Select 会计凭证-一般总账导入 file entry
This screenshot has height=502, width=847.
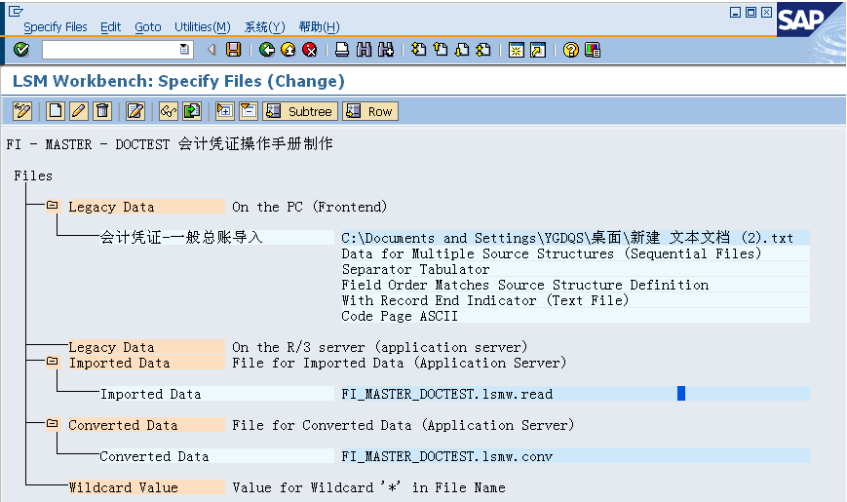[x=216, y=237]
